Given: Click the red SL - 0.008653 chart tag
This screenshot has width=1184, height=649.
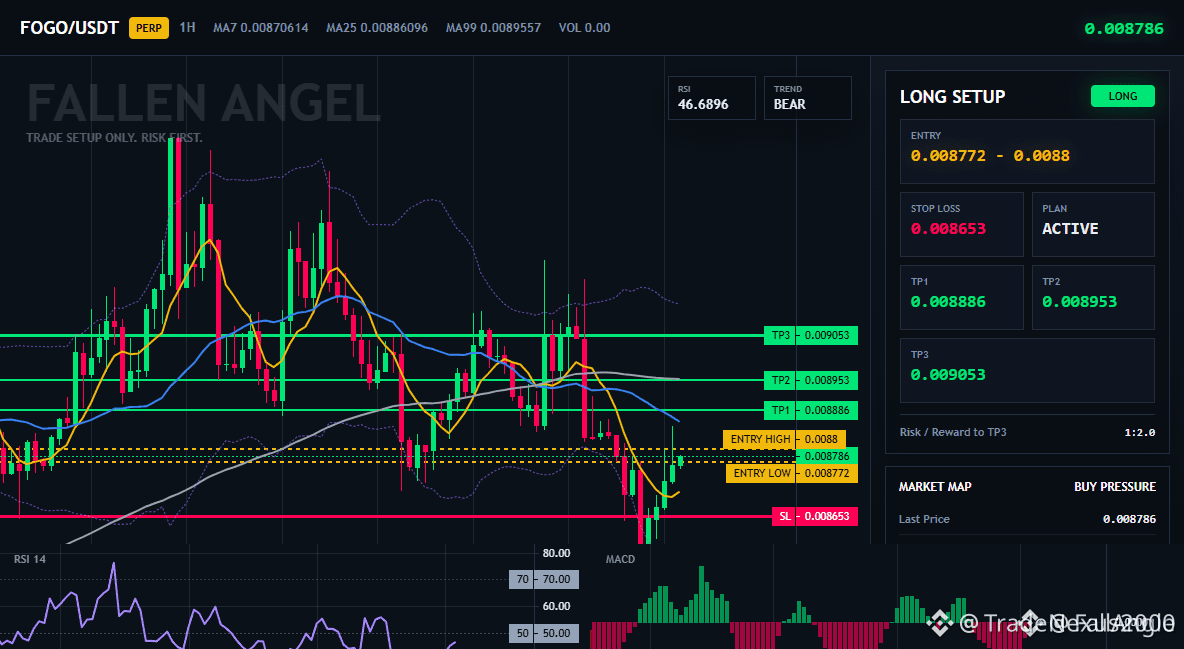Looking at the screenshot, I should pyautogui.click(x=815, y=517).
